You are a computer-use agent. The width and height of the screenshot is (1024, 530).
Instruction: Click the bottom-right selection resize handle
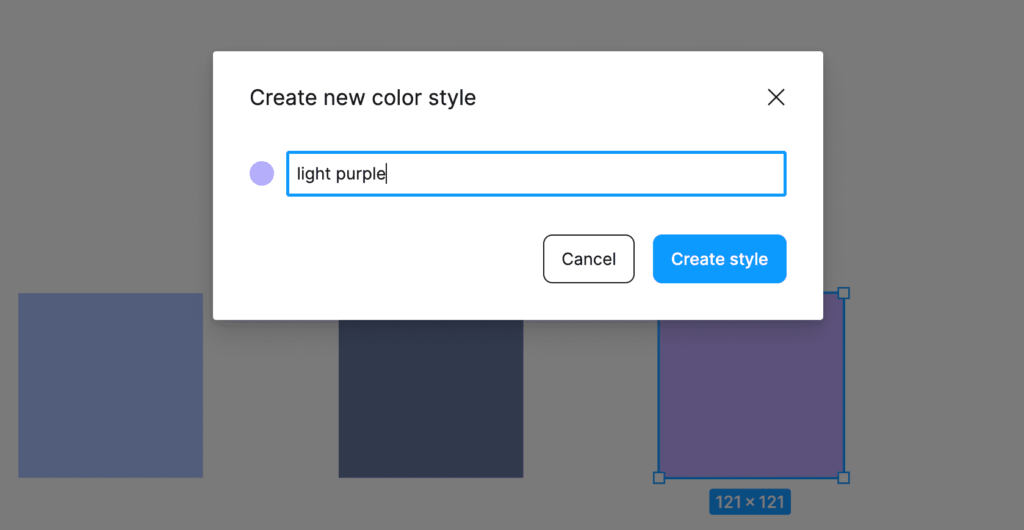pyautogui.click(x=843, y=477)
